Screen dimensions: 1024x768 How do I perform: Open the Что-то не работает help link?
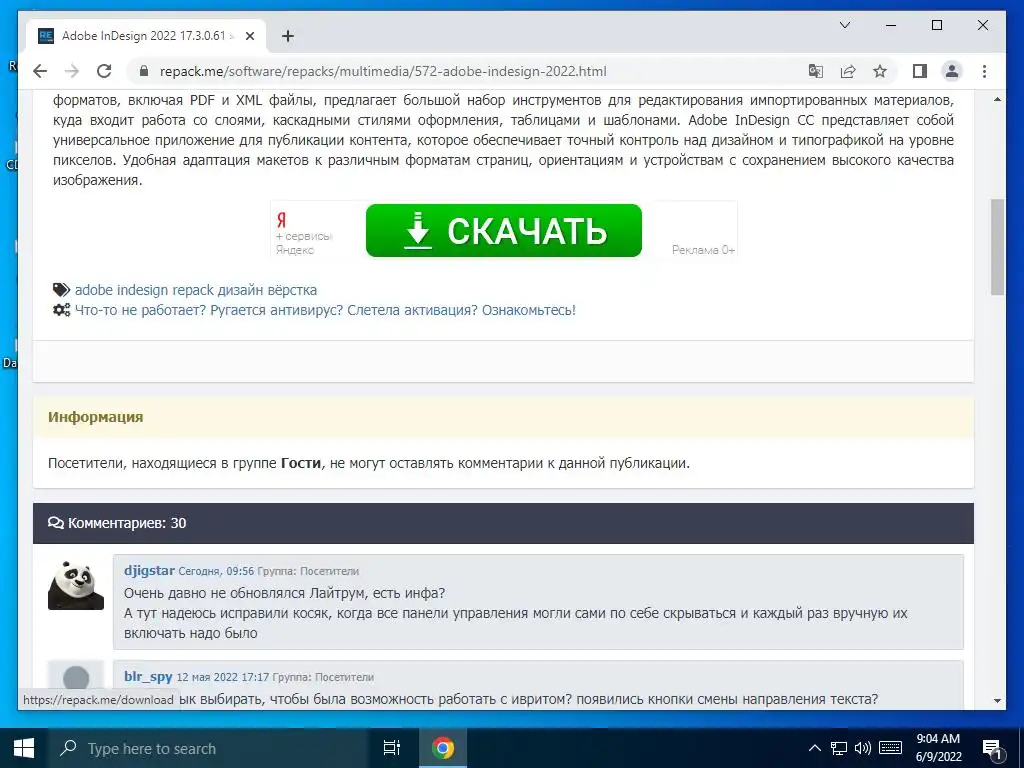click(325, 310)
